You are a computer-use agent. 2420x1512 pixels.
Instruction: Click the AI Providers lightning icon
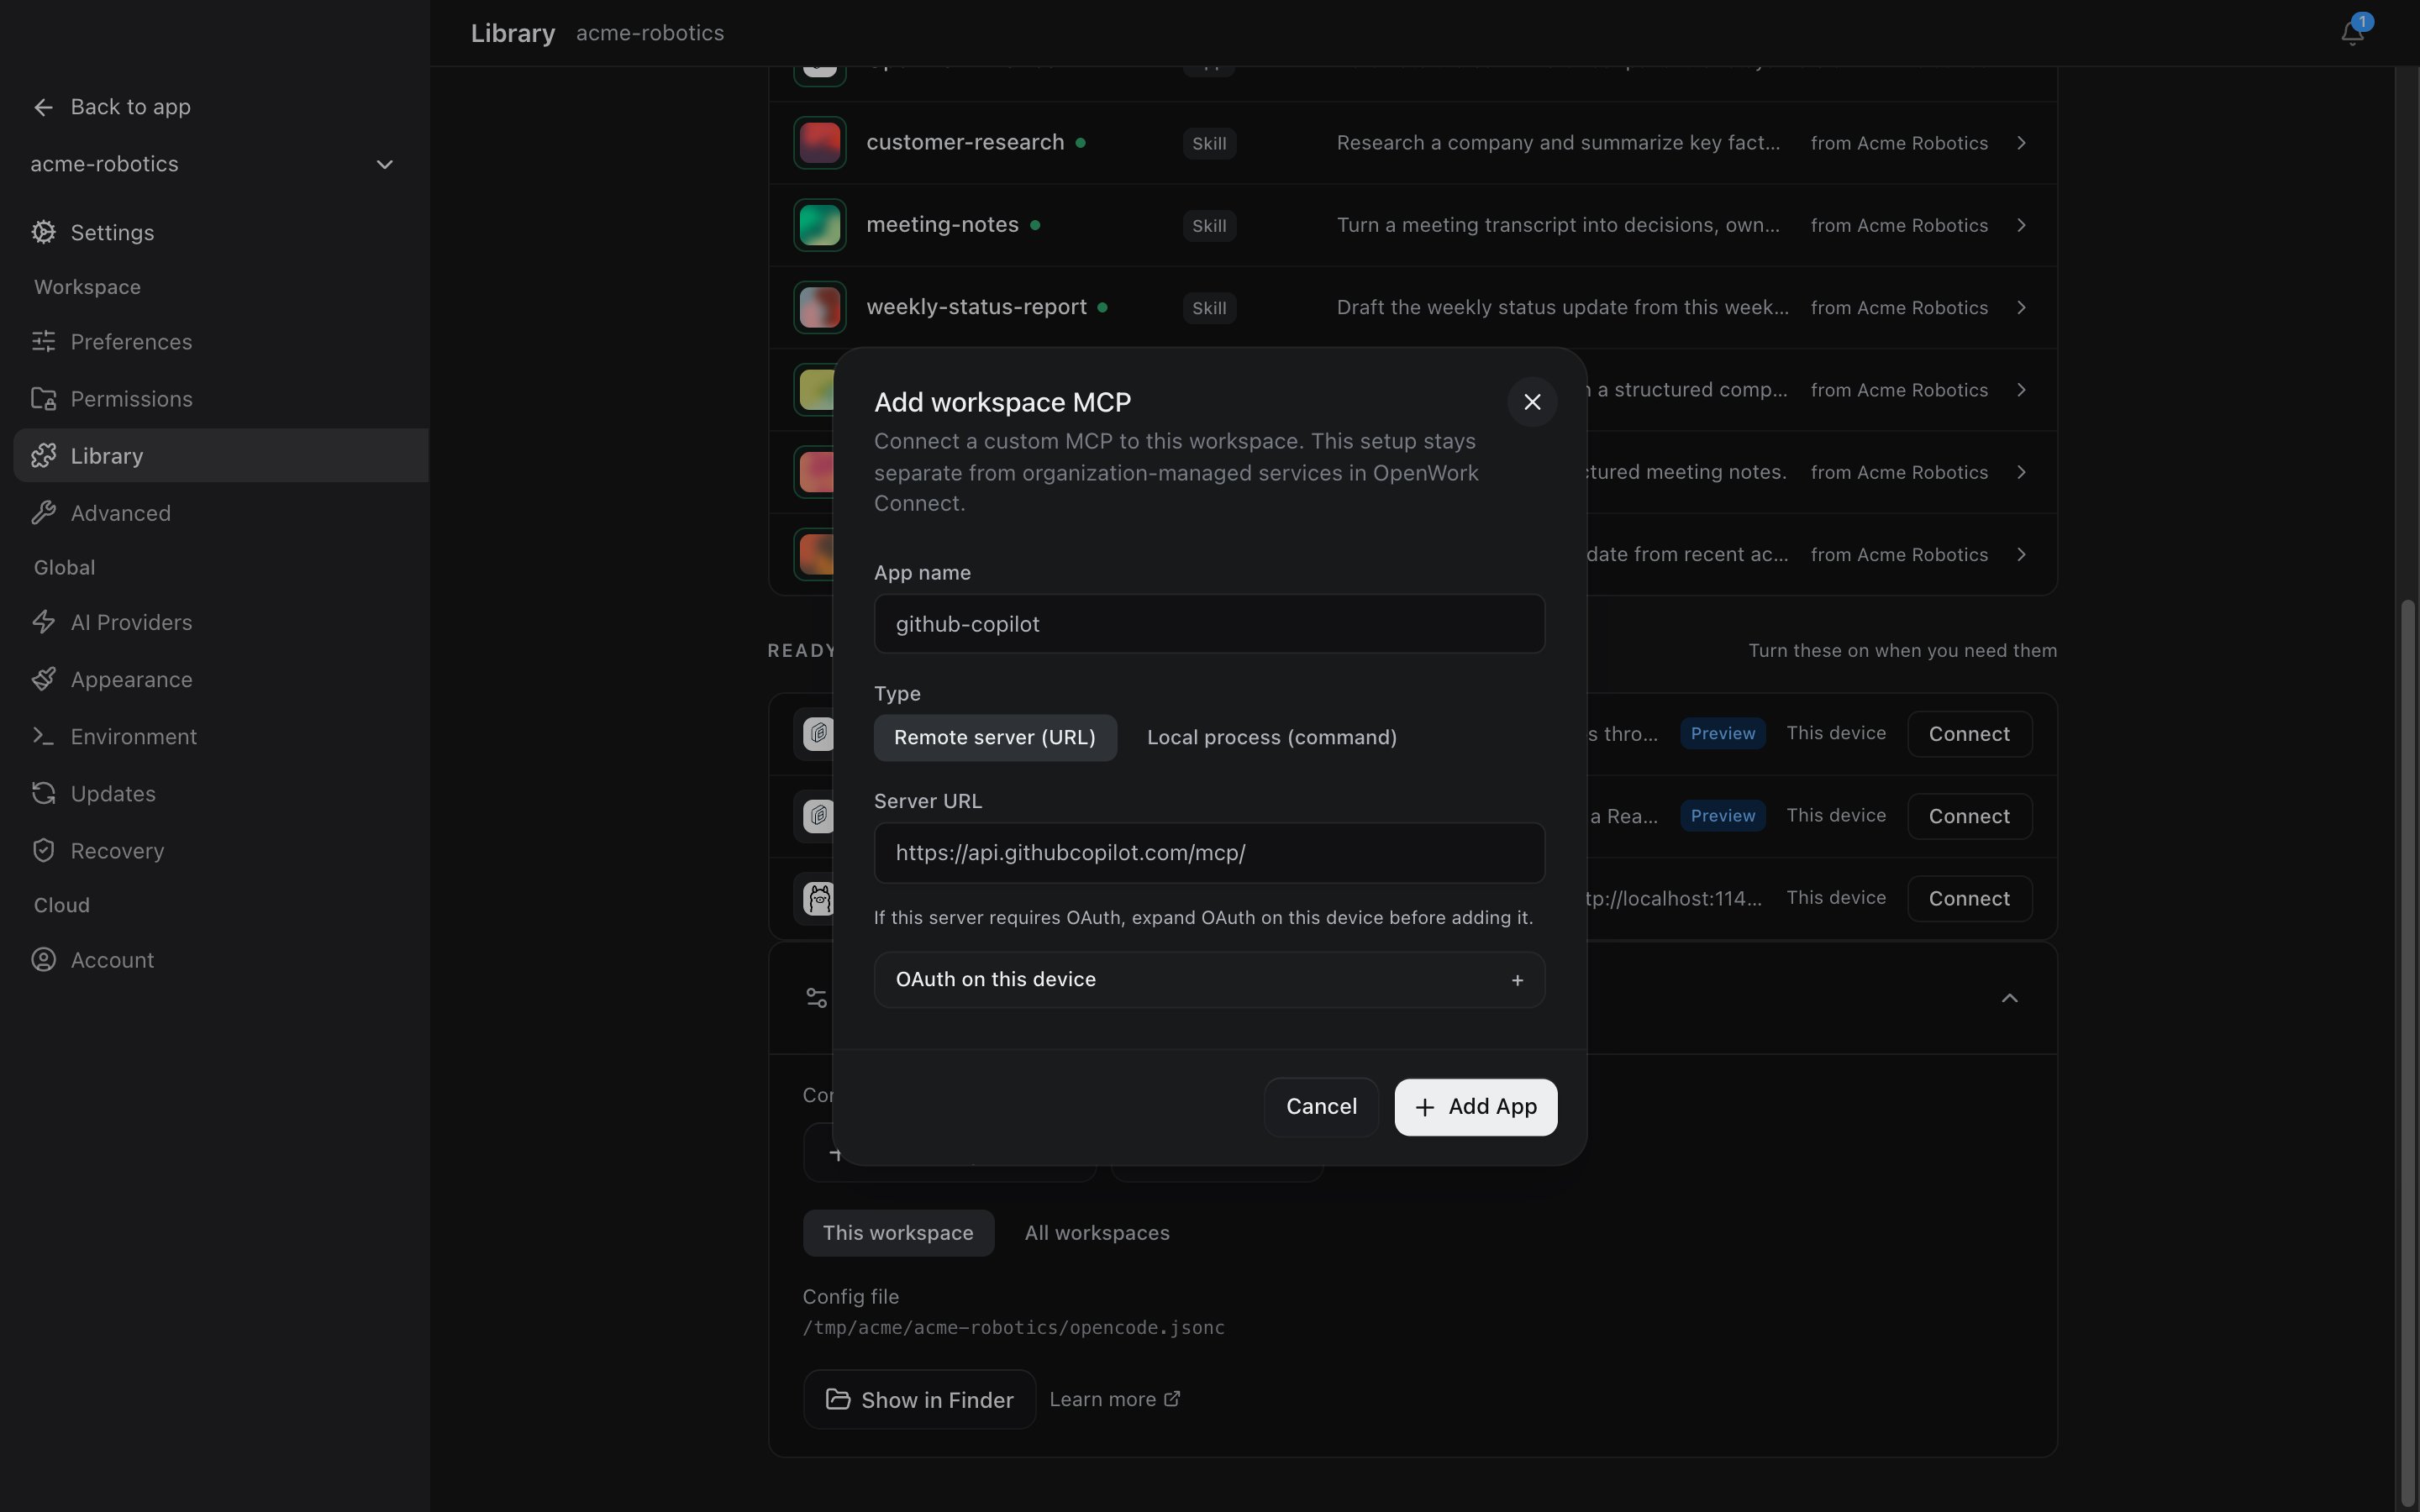pos(43,622)
